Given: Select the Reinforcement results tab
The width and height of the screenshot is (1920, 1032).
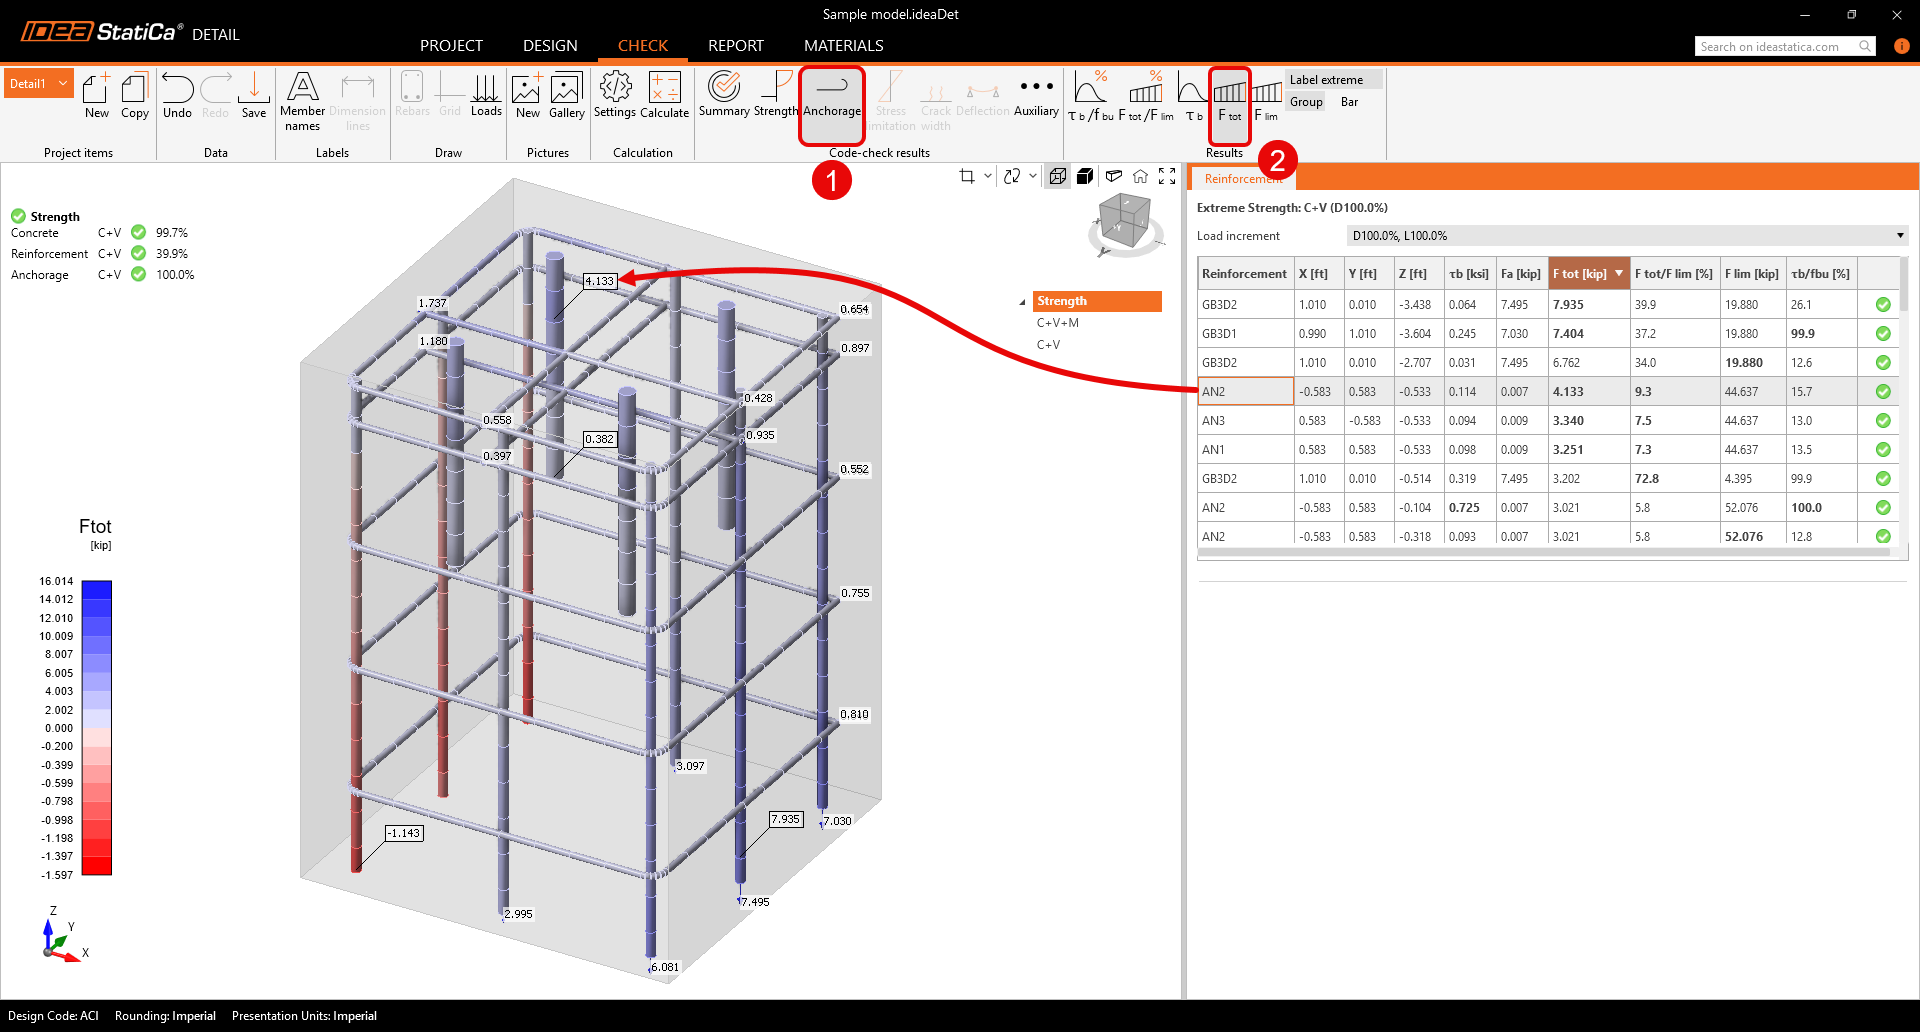Looking at the screenshot, I should point(1243,179).
